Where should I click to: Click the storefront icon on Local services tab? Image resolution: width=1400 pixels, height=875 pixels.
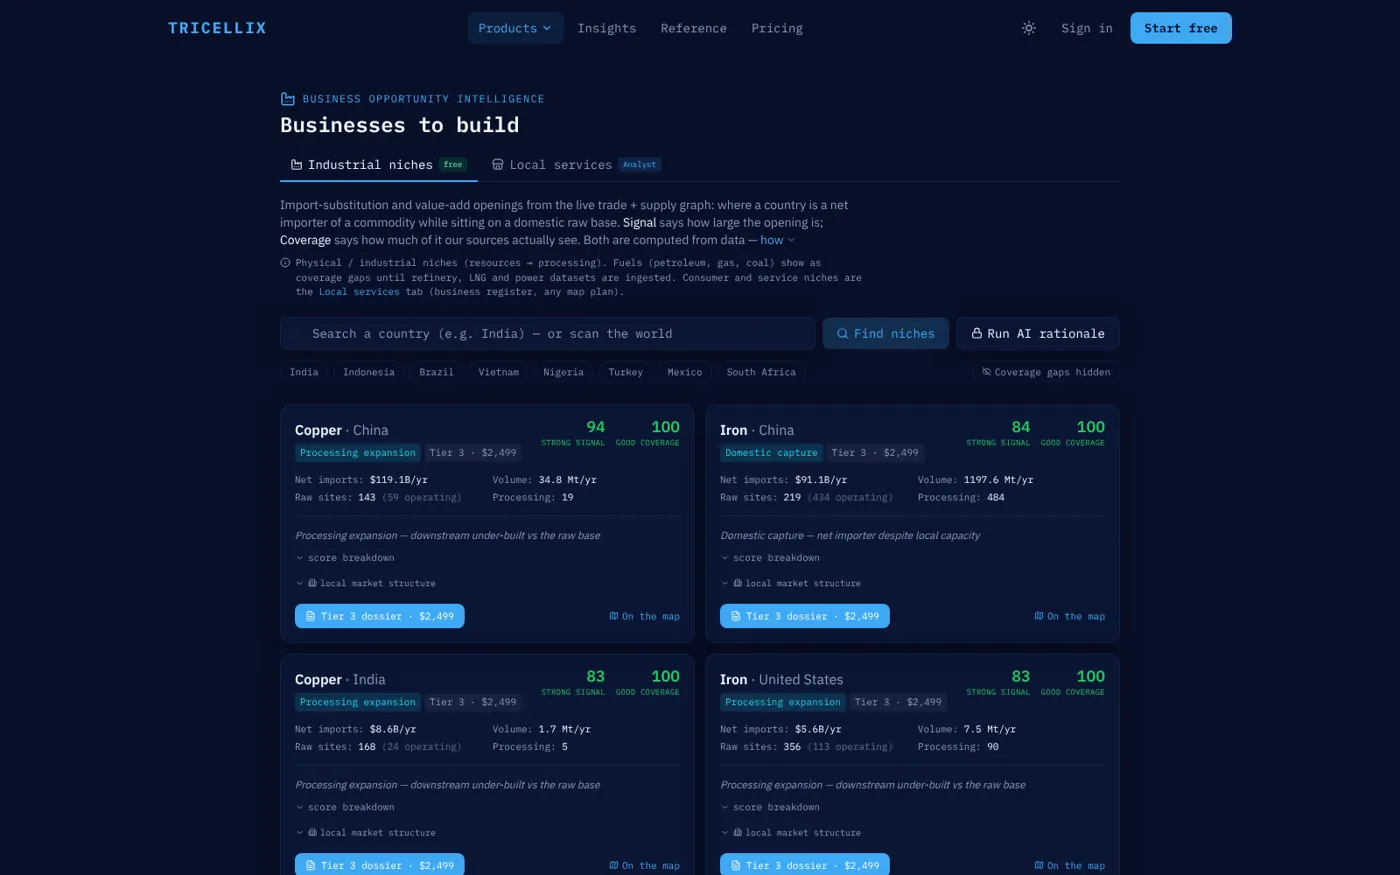pyautogui.click(x=498, y=165)
